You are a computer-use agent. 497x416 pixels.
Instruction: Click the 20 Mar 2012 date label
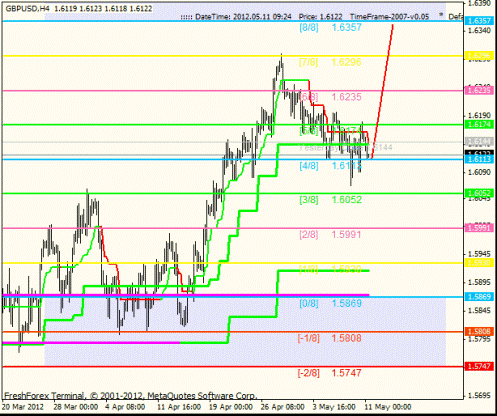tap(23, 407)
